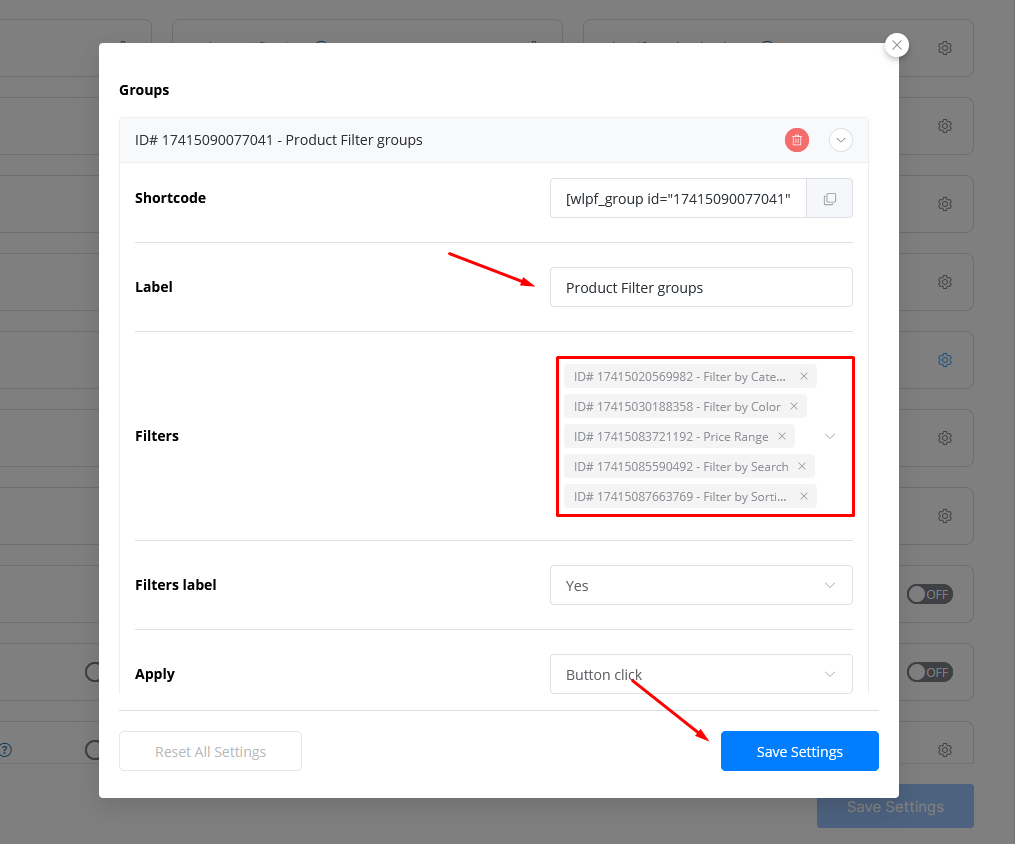Screen dimensions: 1015x844
Task: Click the help question mark icon
Action: tap(6, 749)
